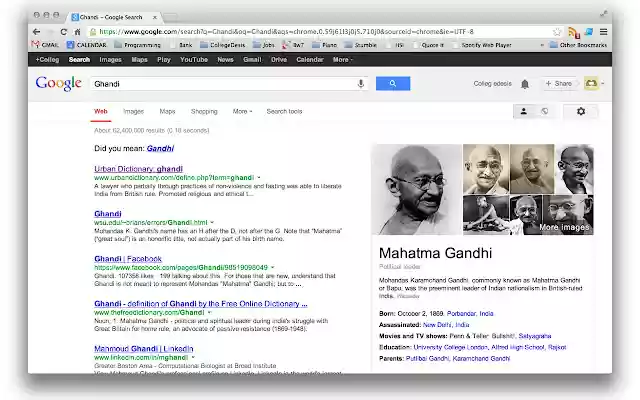Open the arrow next to facebook.com URL

pos(273,267)
